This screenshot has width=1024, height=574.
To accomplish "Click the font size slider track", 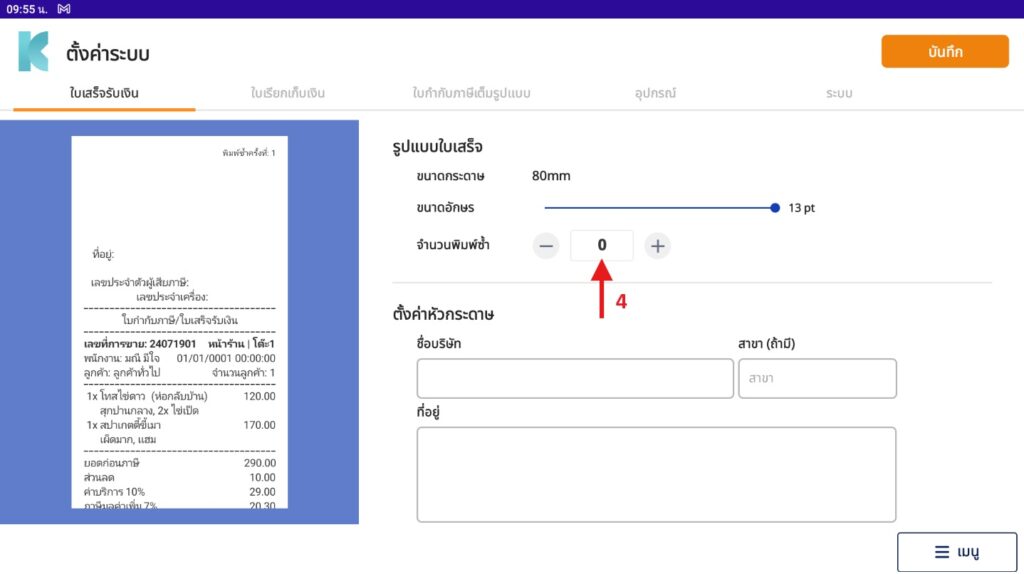I will (660, 208).
